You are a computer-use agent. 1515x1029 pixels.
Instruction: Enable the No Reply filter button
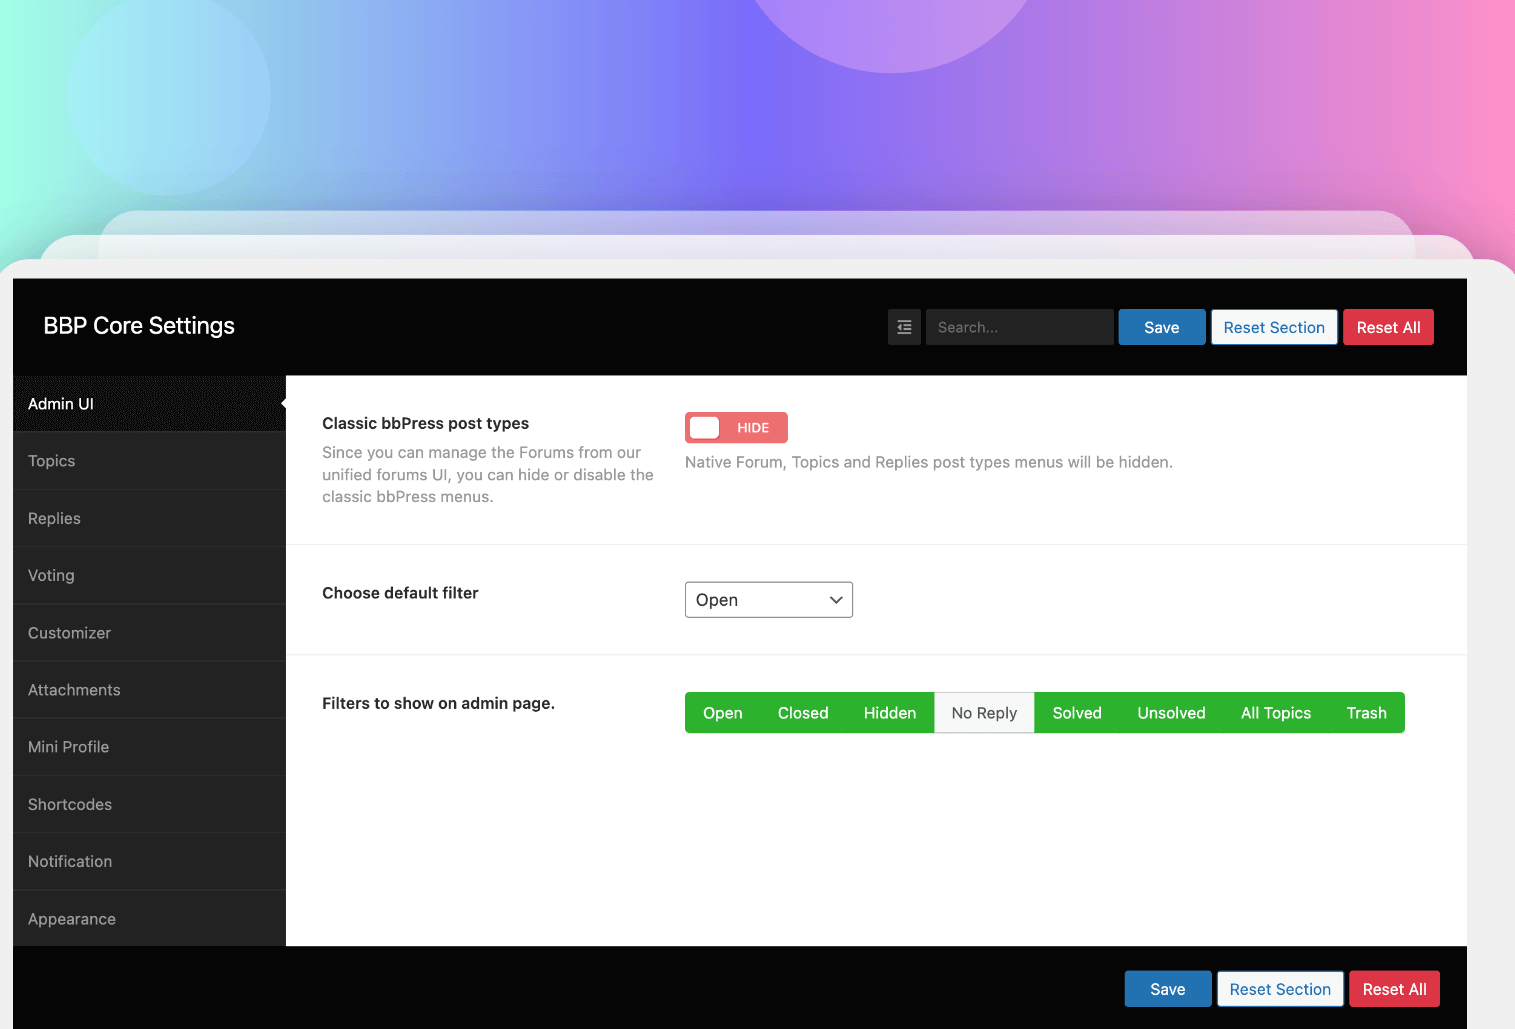tap(984, 713)
